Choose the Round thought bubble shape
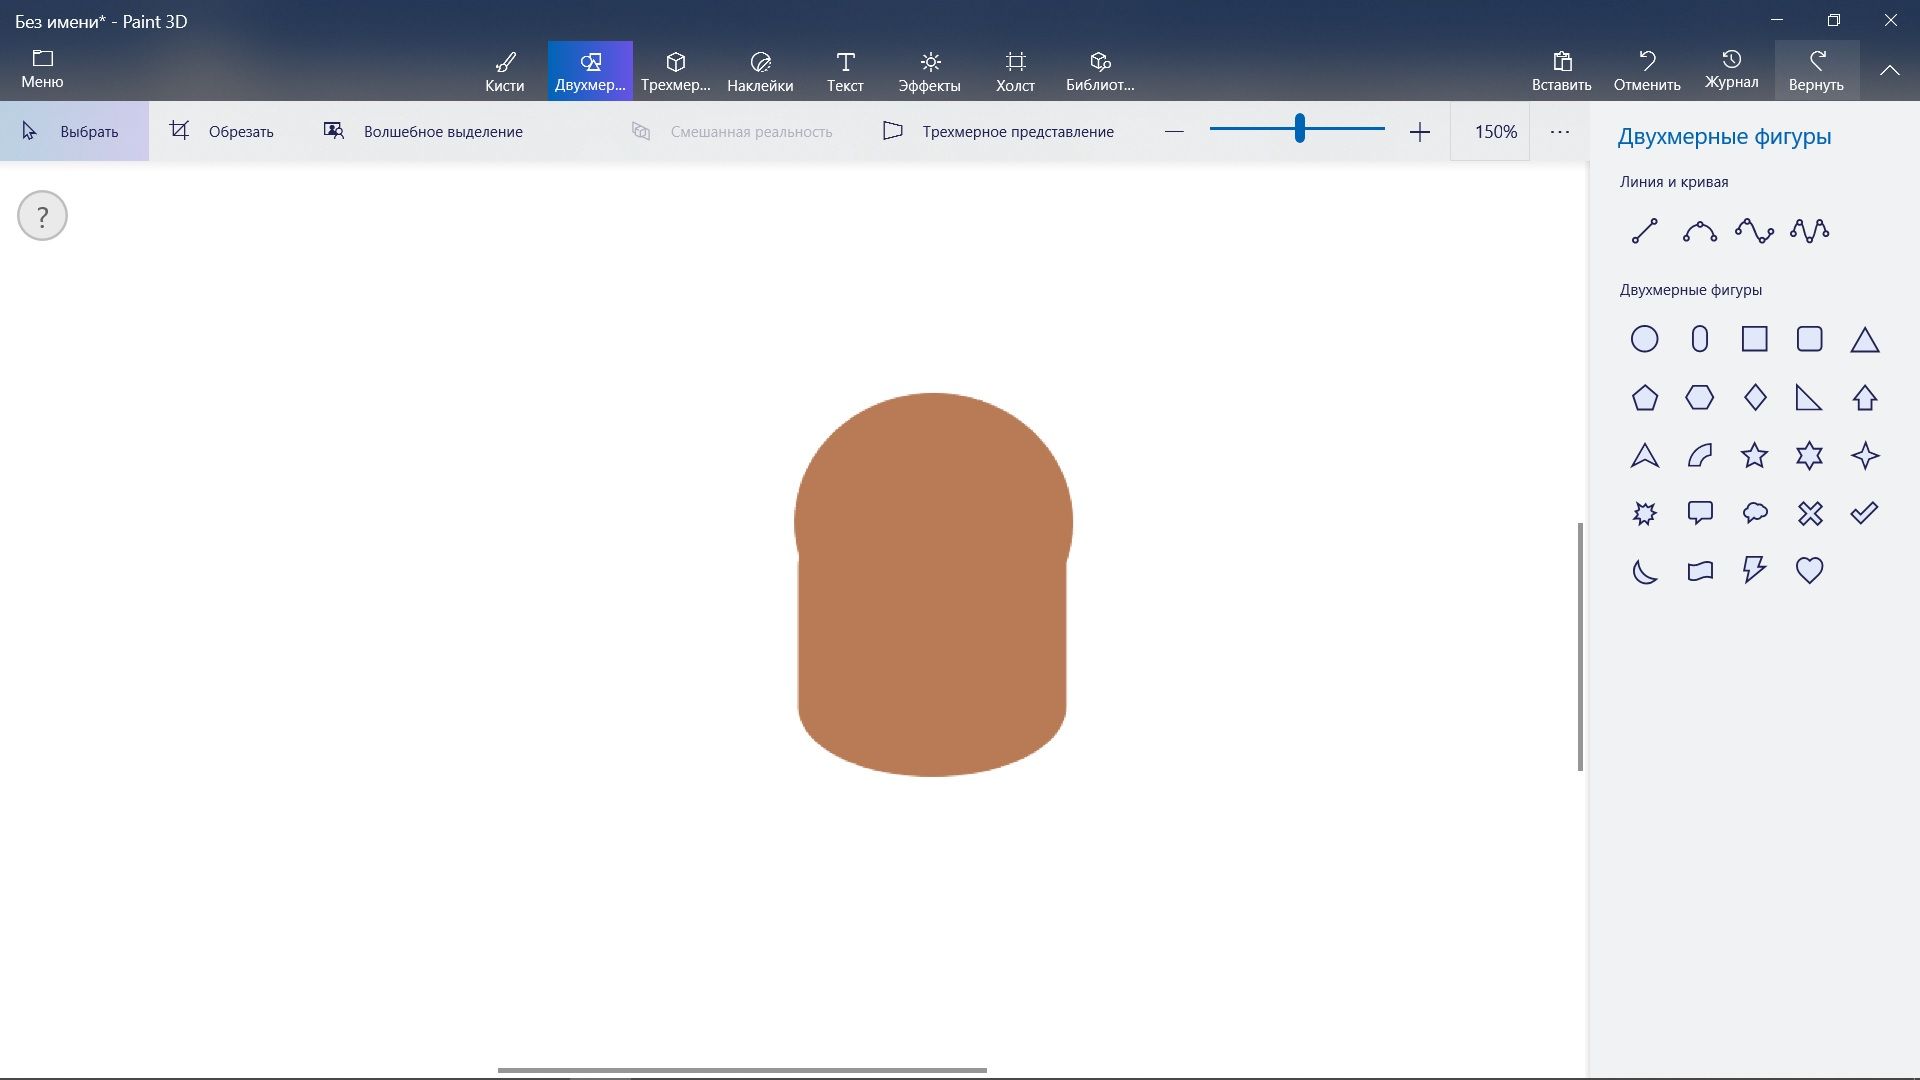Screen dimensions: 1920x1080 click(1754, 513)
